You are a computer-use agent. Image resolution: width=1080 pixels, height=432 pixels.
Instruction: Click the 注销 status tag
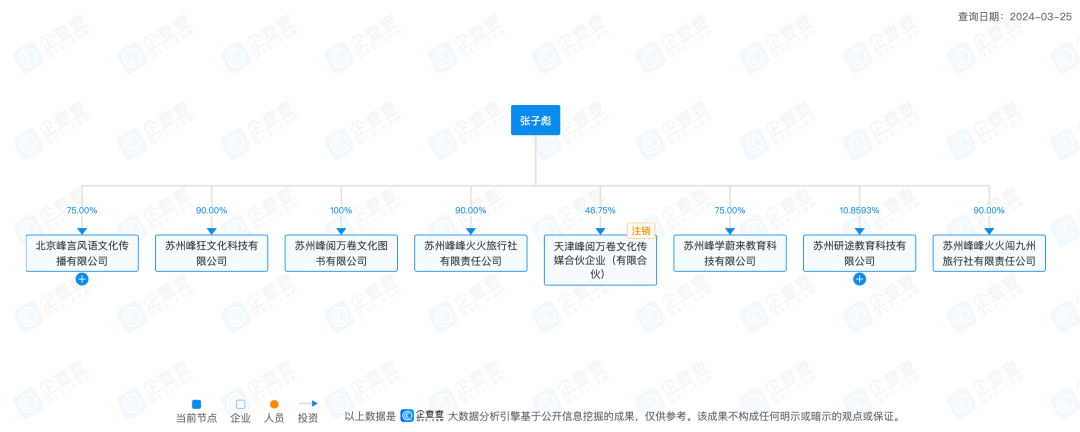point(641,231)
